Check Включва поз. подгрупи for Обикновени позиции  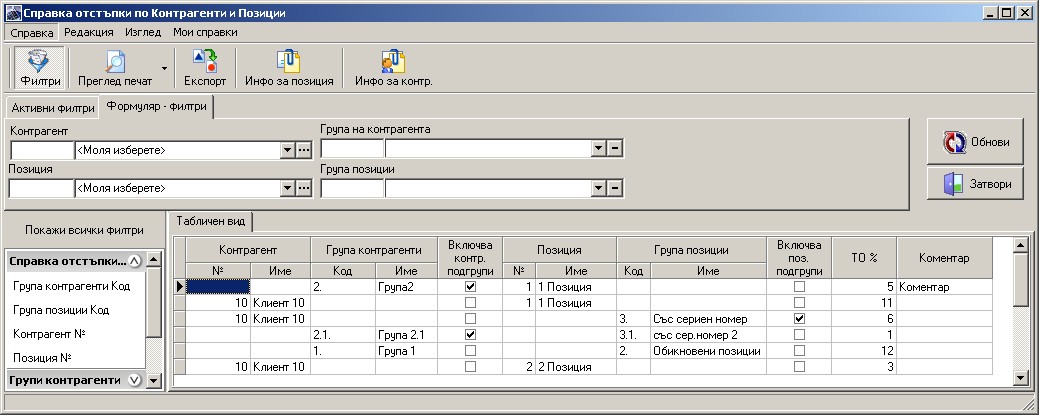800,351
